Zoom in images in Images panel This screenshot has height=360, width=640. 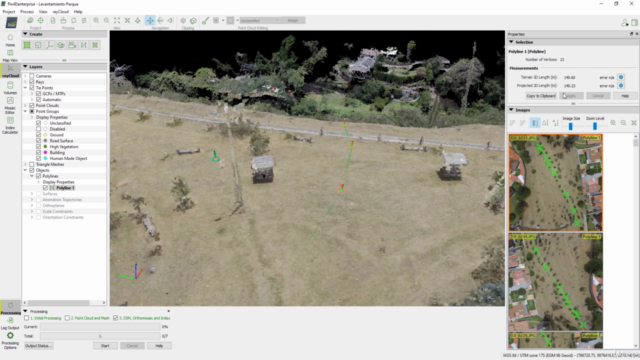pos(613,123)
